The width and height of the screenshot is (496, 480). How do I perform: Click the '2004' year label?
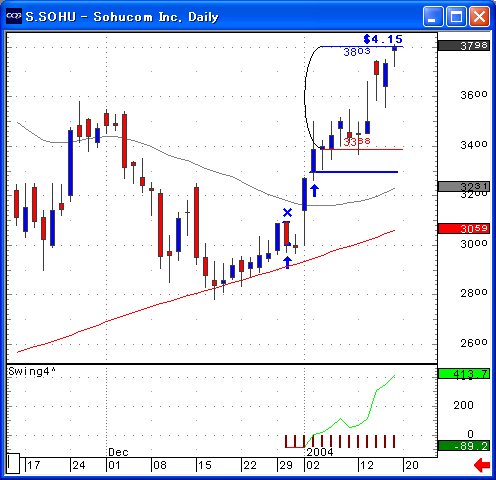click(x=320, y=452)
